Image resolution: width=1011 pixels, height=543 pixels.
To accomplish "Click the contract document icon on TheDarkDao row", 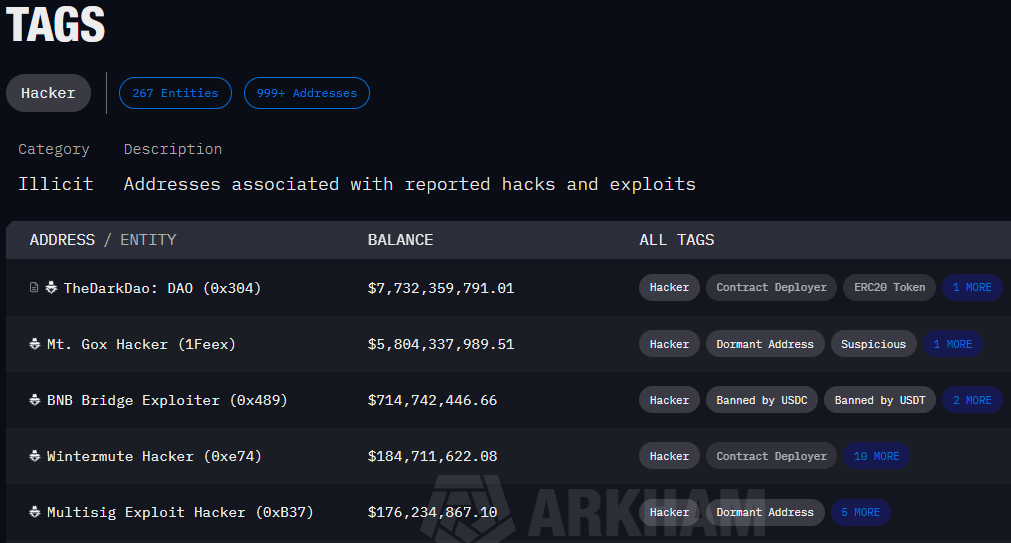I will coord(34,288).
